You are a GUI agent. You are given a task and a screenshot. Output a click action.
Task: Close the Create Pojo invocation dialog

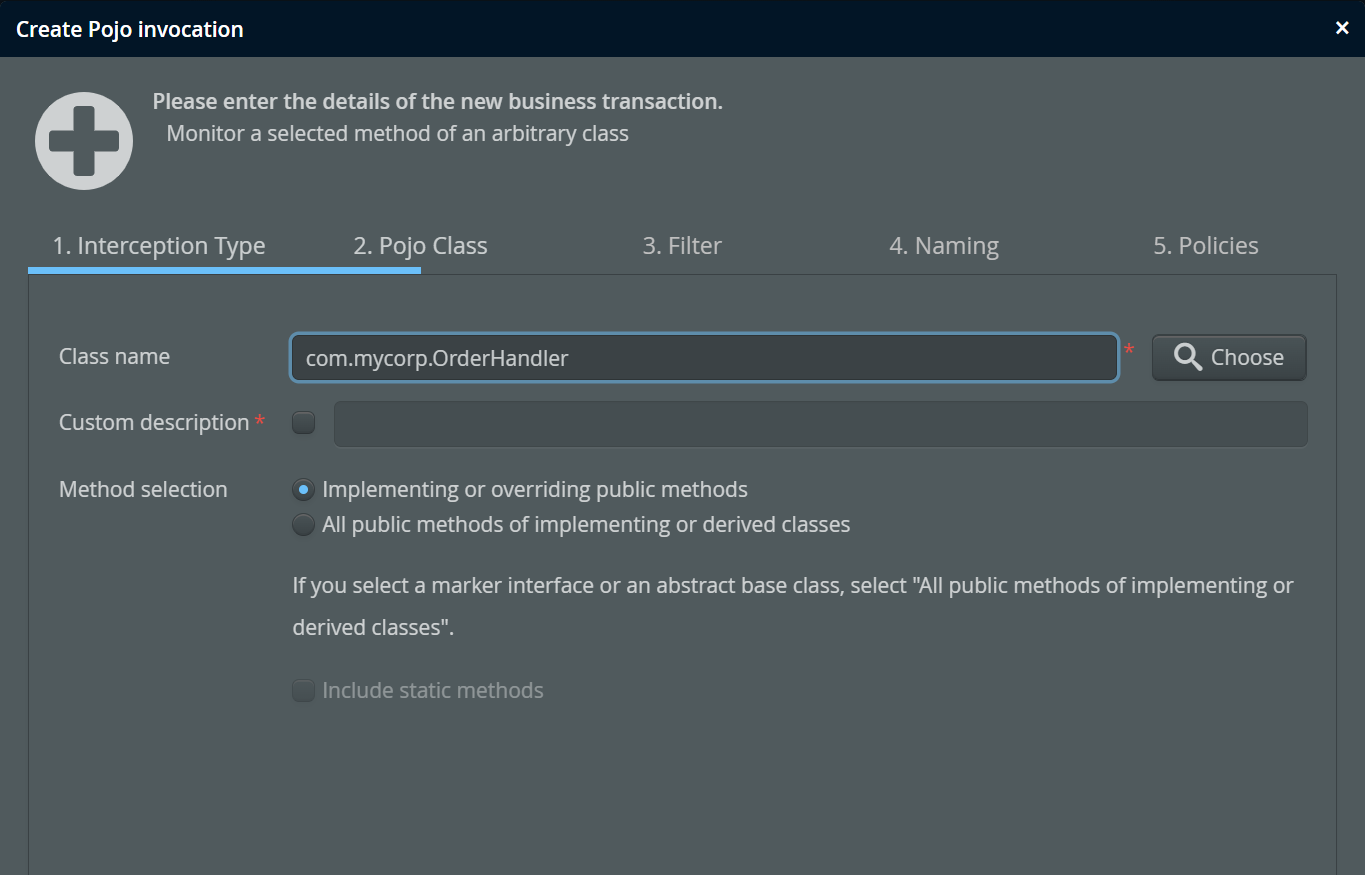(1342, 28)
